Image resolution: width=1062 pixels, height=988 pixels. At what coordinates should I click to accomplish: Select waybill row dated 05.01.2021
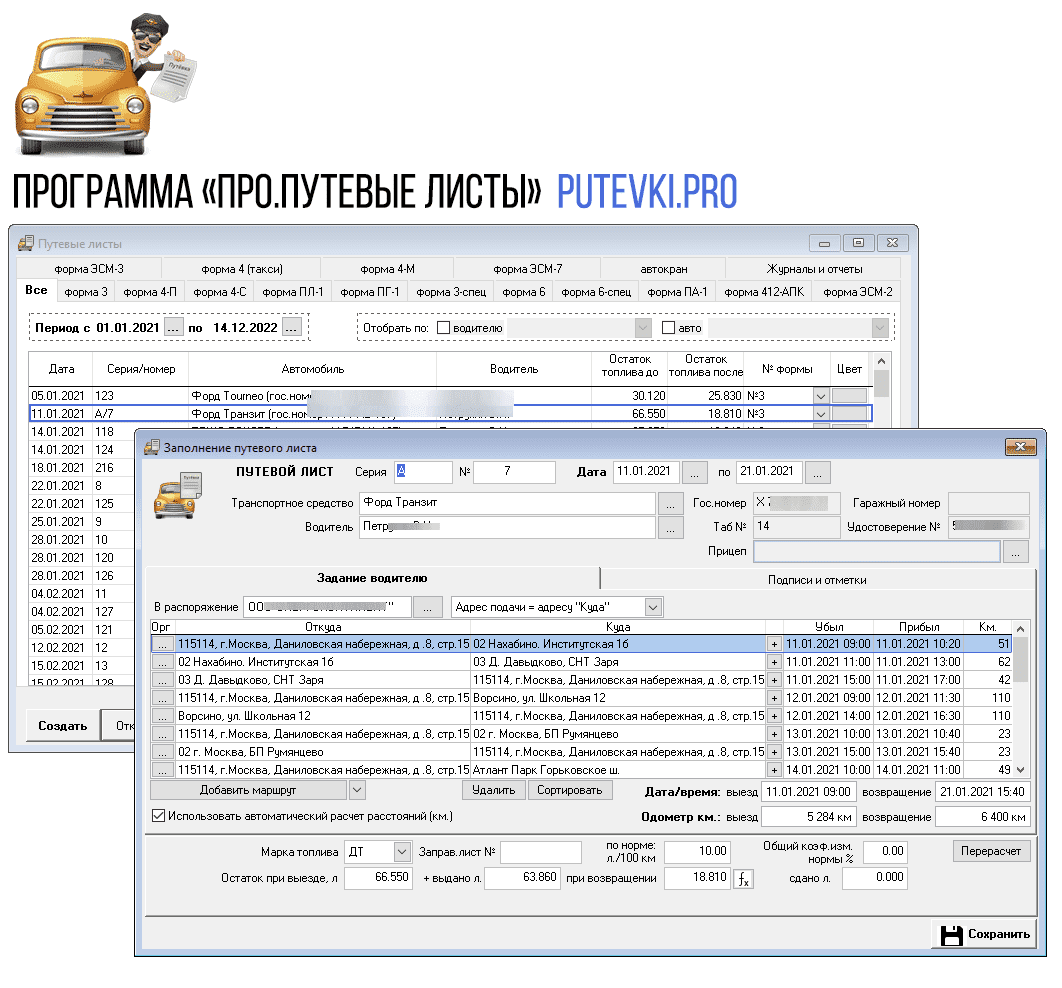[450, 396]
